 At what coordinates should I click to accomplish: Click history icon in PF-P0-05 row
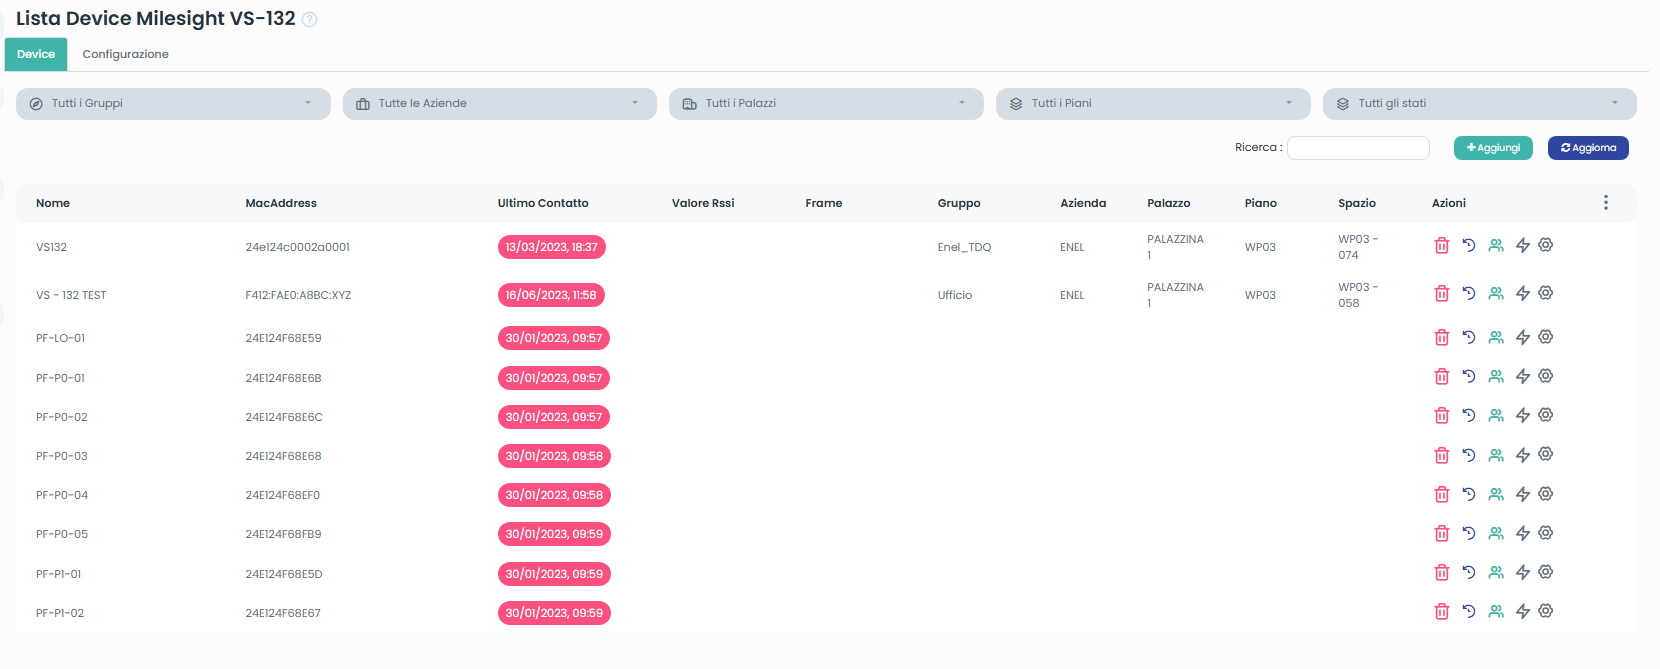(1468, 534)
